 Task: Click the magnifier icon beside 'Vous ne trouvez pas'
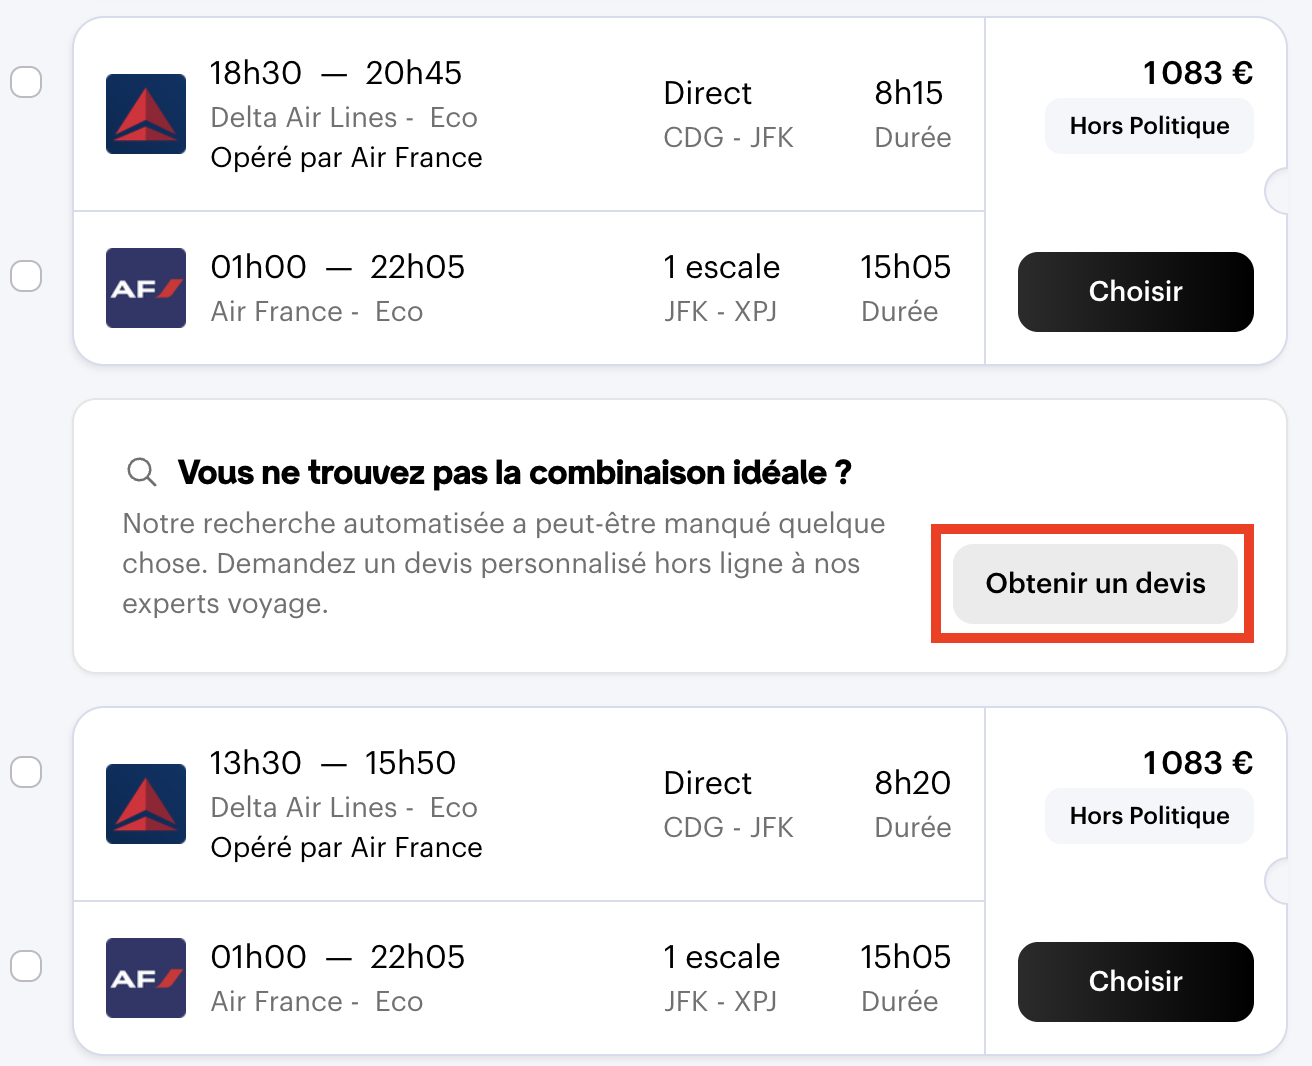point(142,472)
